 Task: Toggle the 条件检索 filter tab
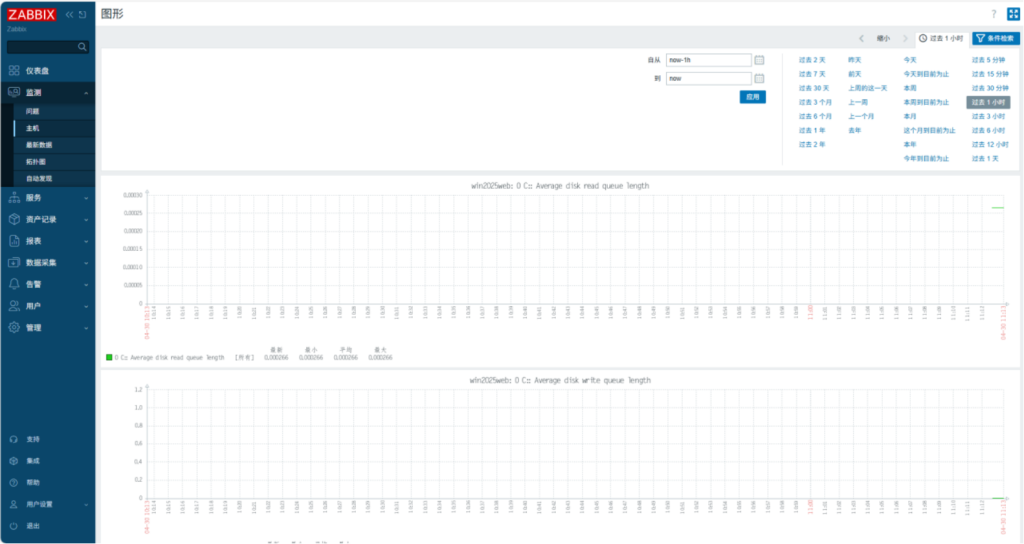coord(996,38)
